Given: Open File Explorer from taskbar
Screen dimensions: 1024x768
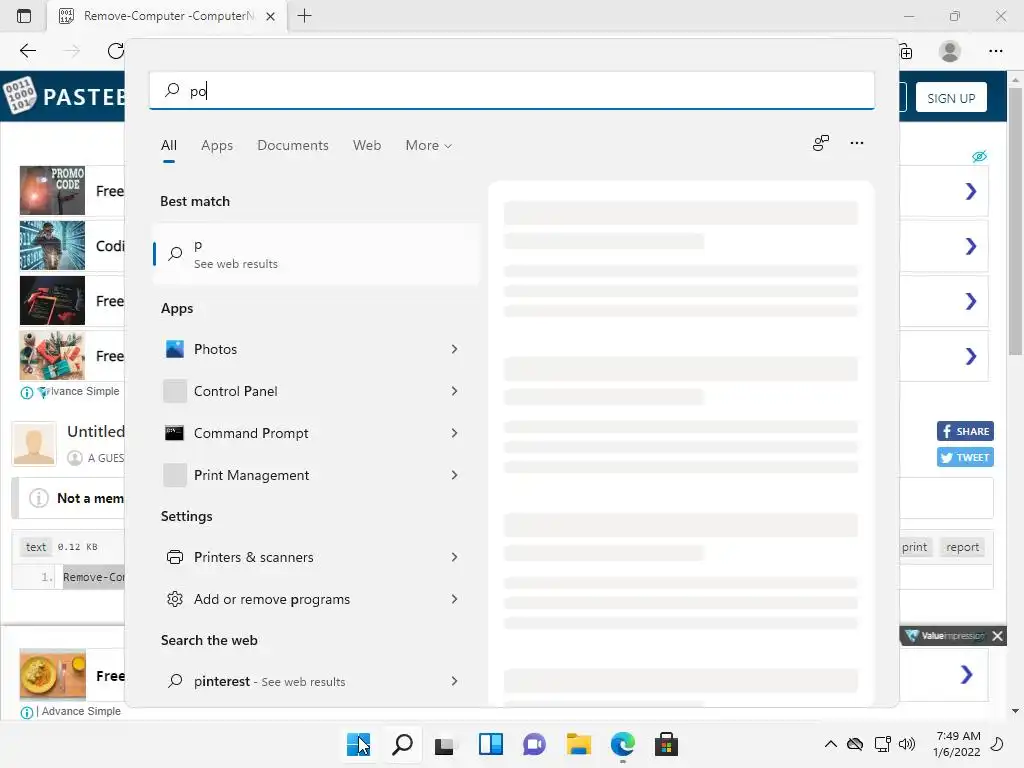Looking at the screenshot, I should 579,744.
